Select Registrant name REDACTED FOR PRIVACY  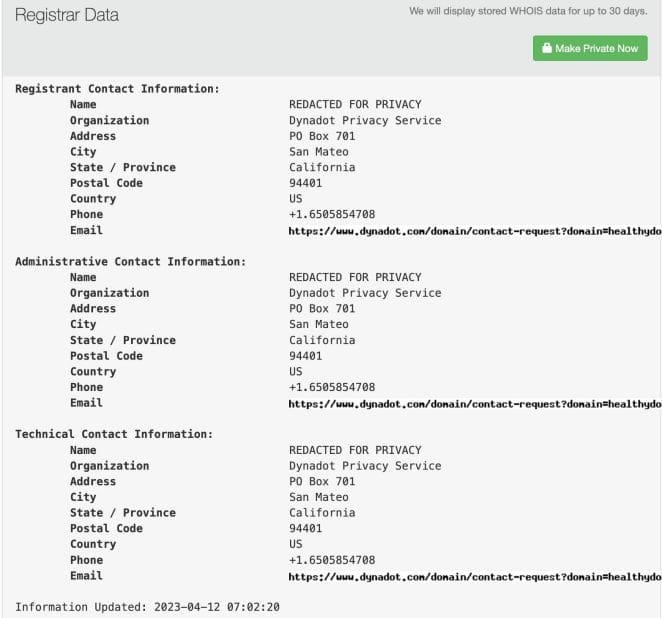[355, 104]
